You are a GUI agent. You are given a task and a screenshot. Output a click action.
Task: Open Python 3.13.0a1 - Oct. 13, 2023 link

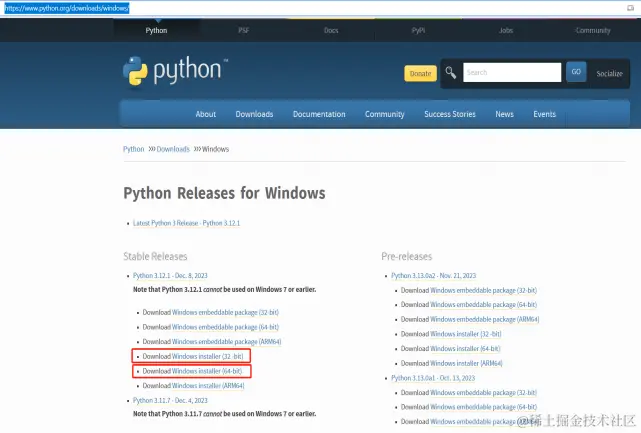point(433,378)
